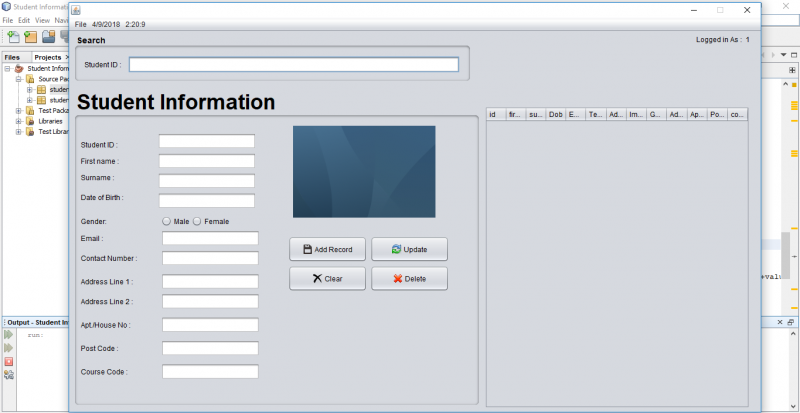Select the Male radio button
Image resolution: width=800 pixels, height=413 pixels.
(166, 222)
